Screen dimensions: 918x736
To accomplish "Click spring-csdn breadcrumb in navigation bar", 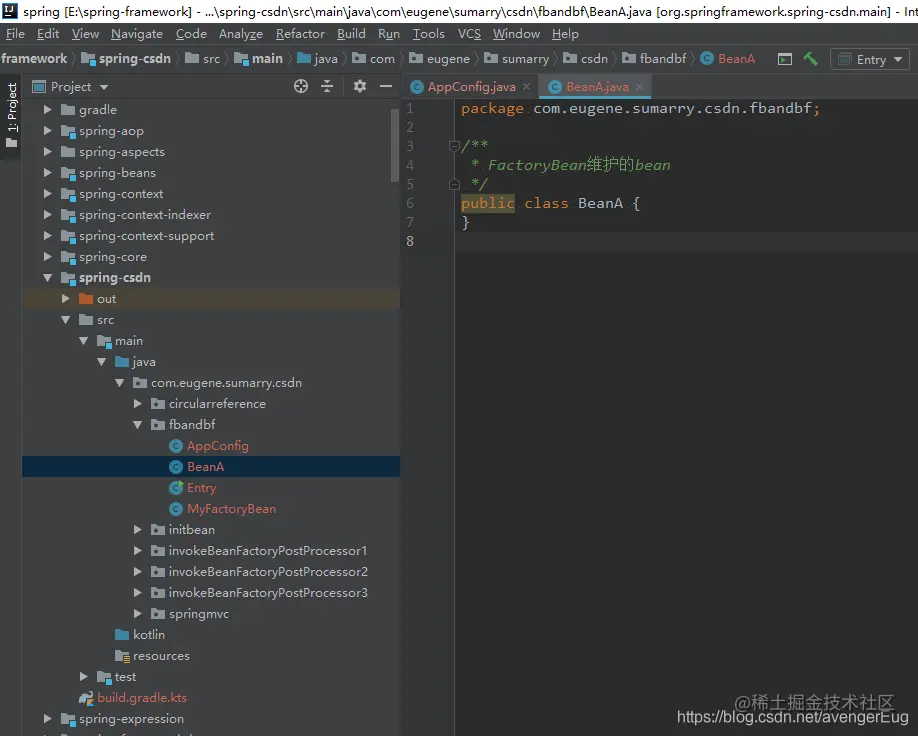I will tap(126, 59).
